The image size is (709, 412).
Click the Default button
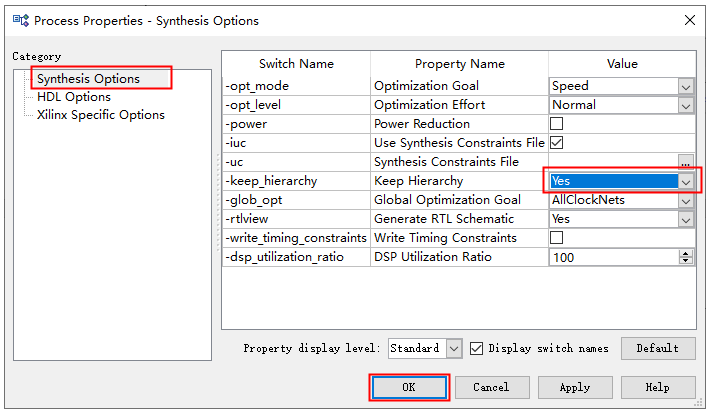click(x=657, y=348)
